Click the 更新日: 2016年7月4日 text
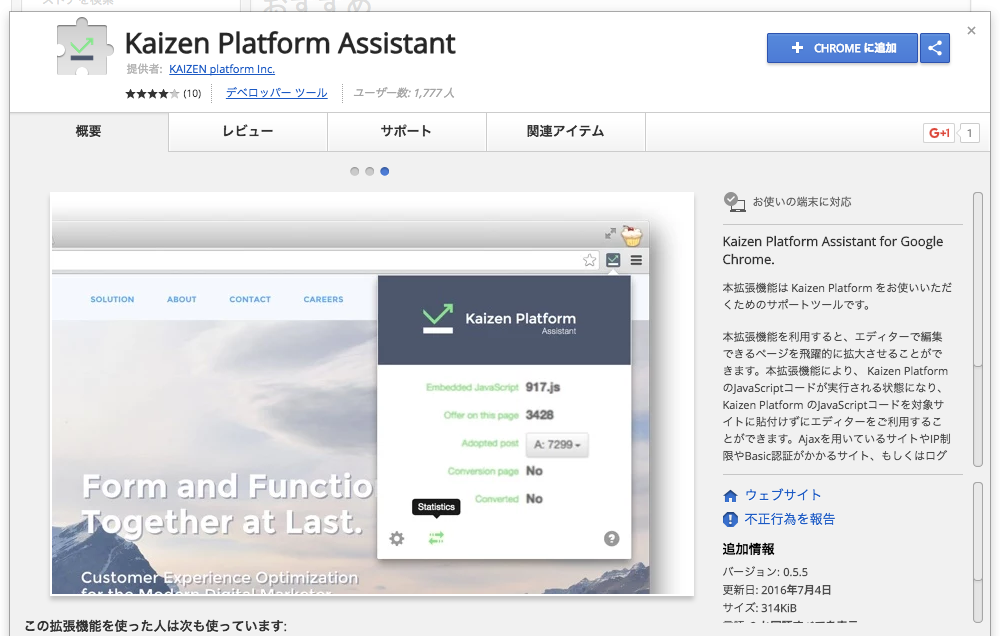 coord(777,590)
